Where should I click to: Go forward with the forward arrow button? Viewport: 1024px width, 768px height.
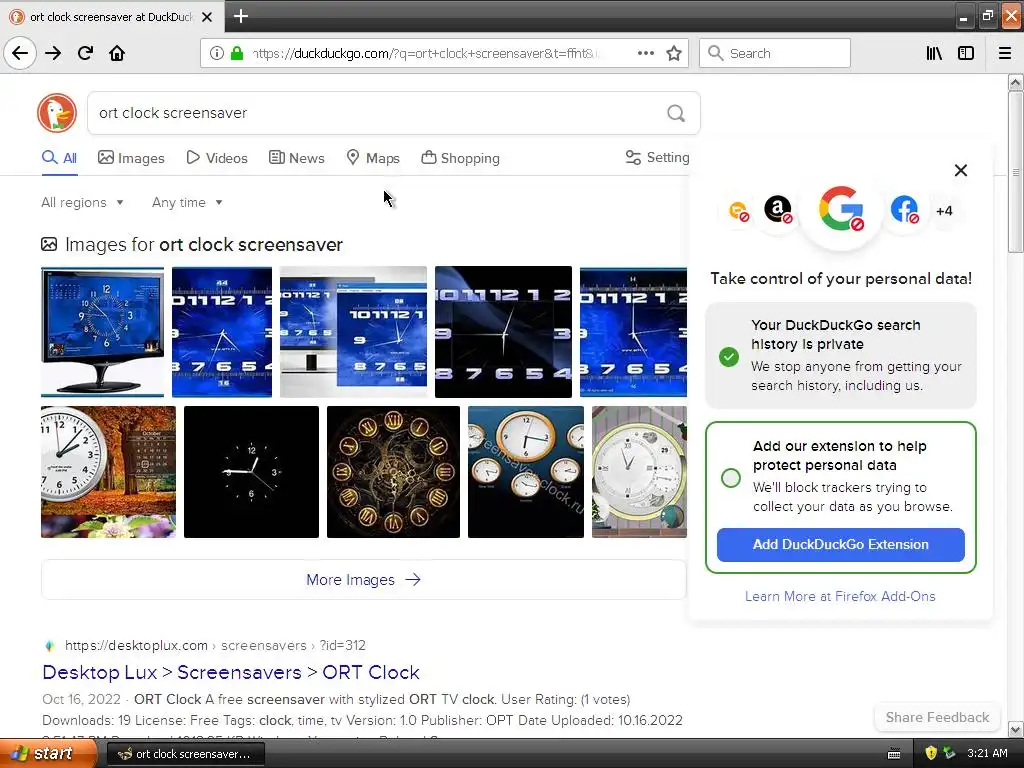click(x=53, y=53)
